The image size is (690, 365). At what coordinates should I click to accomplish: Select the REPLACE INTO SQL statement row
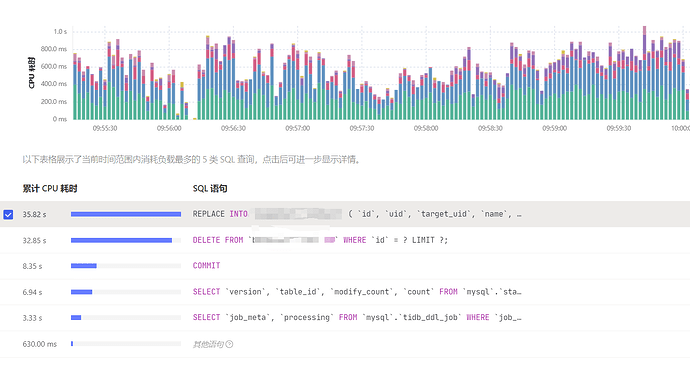(345, 214)
